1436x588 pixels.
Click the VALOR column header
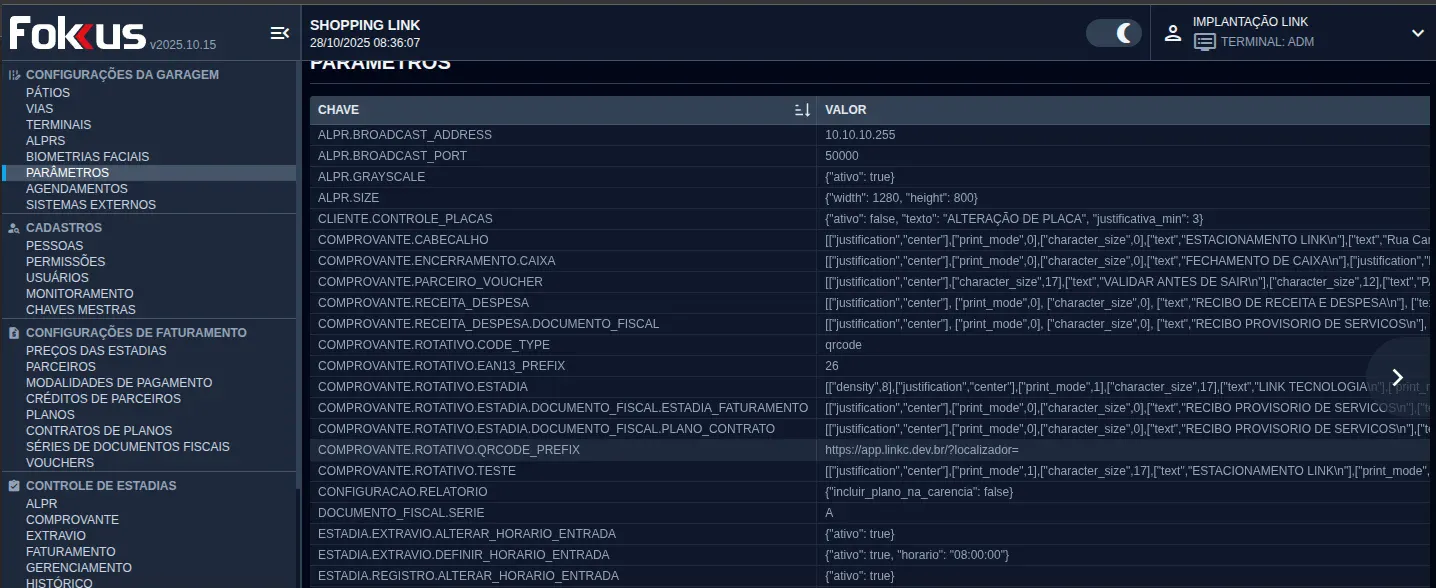tap(846, 110)
